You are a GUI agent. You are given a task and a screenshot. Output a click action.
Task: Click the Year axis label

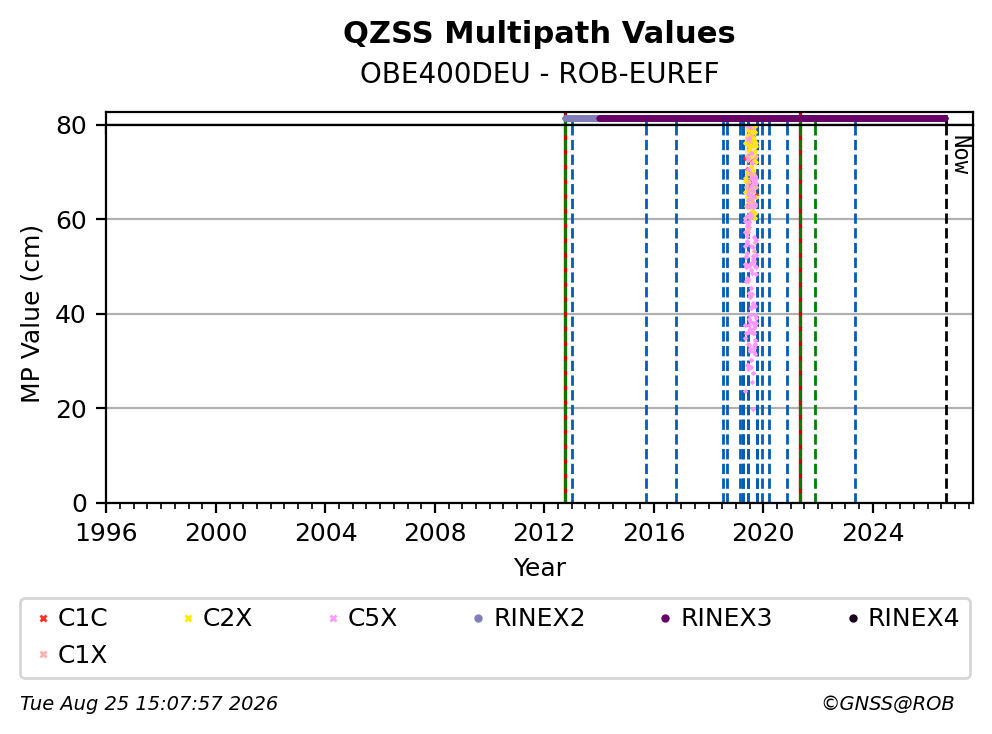(x=539, y=567)
